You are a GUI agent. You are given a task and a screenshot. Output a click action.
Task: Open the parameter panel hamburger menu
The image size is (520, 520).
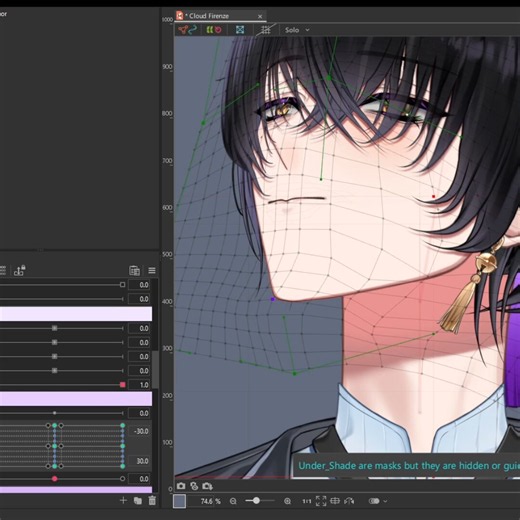pos(152,270)
